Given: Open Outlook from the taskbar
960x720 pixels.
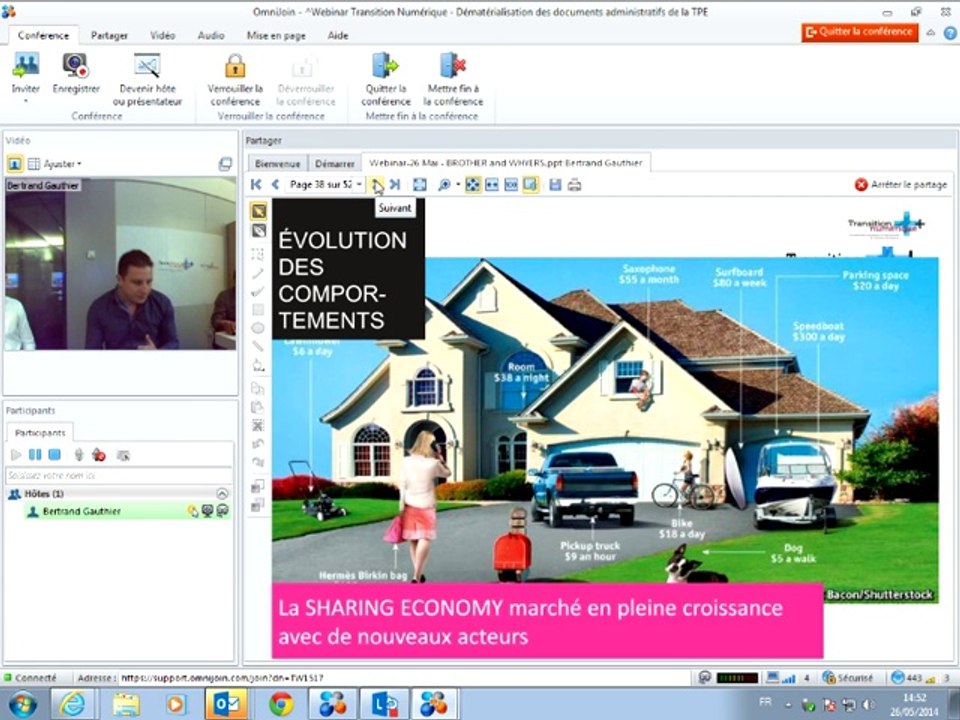Looking at the screenshot, I should (226, 704).
